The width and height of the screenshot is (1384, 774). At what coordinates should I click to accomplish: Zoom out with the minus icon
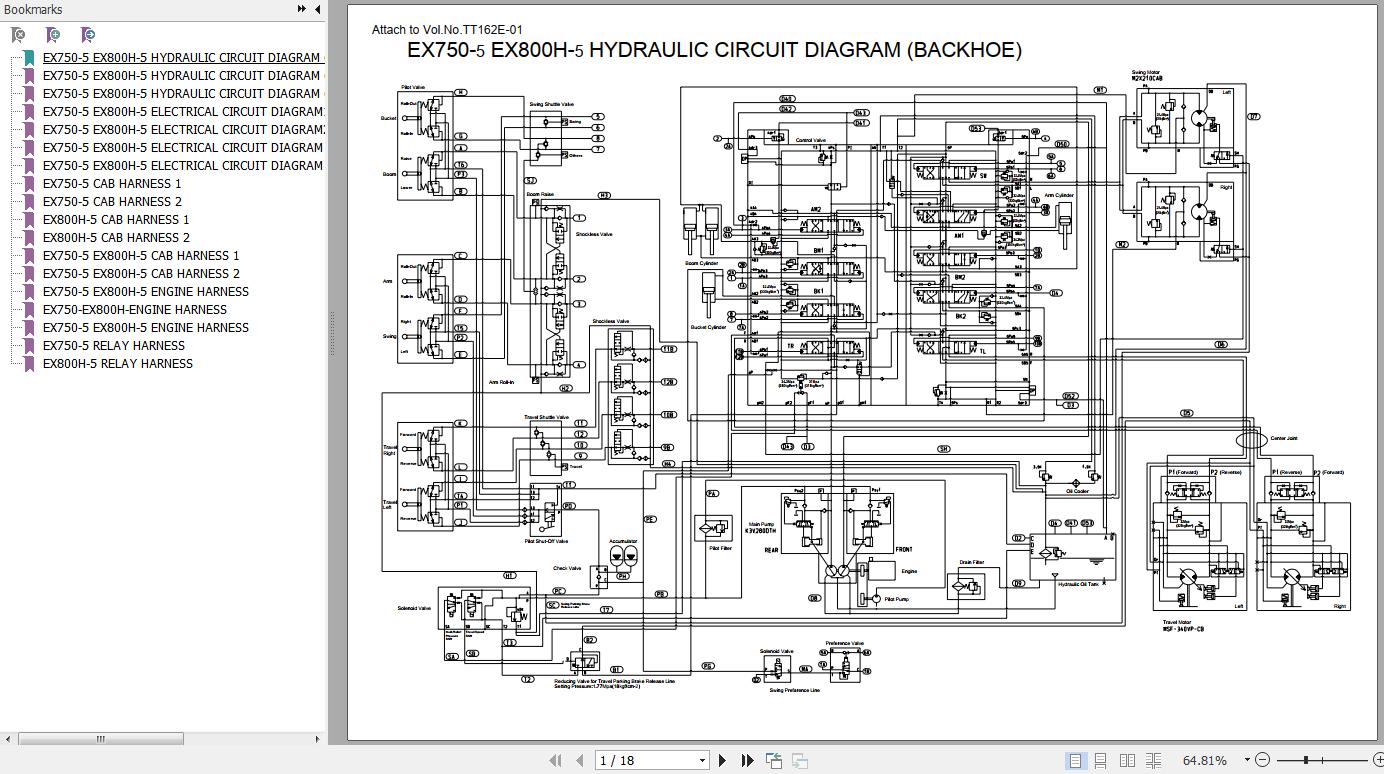(1262, 761)
